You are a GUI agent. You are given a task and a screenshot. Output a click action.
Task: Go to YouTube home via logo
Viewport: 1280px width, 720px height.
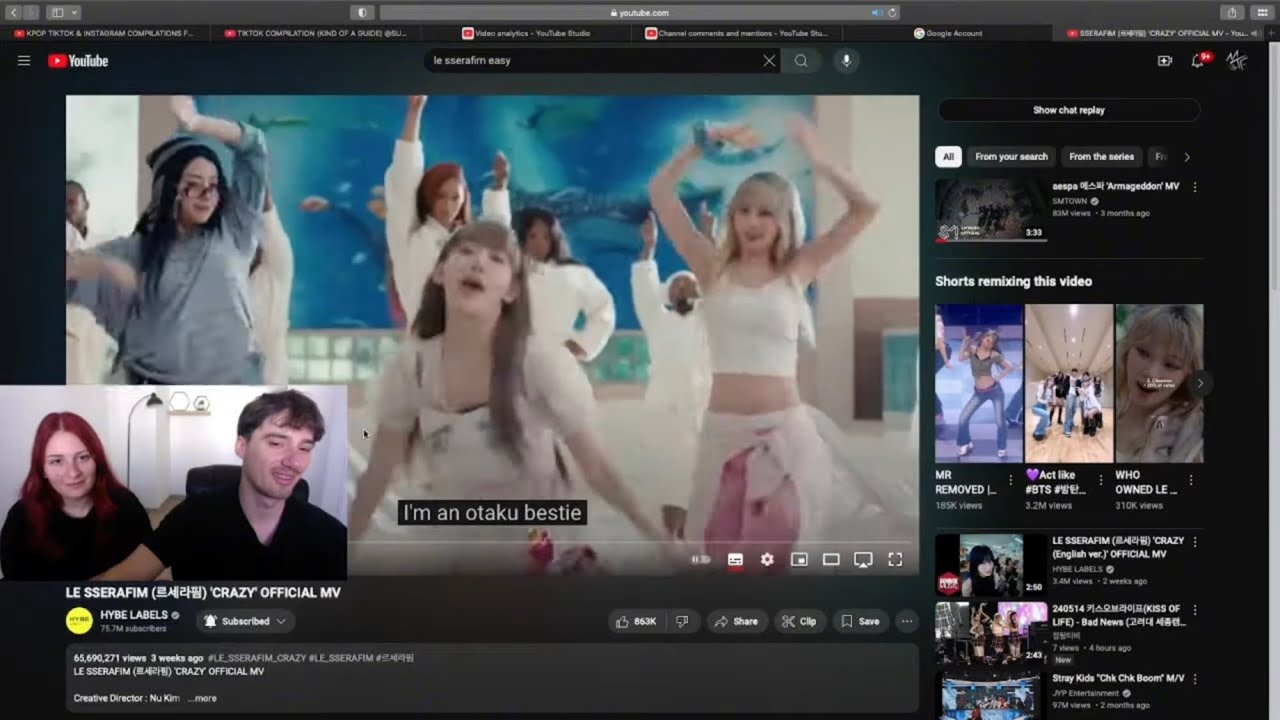pyautogui.click(x=78, y=61)
